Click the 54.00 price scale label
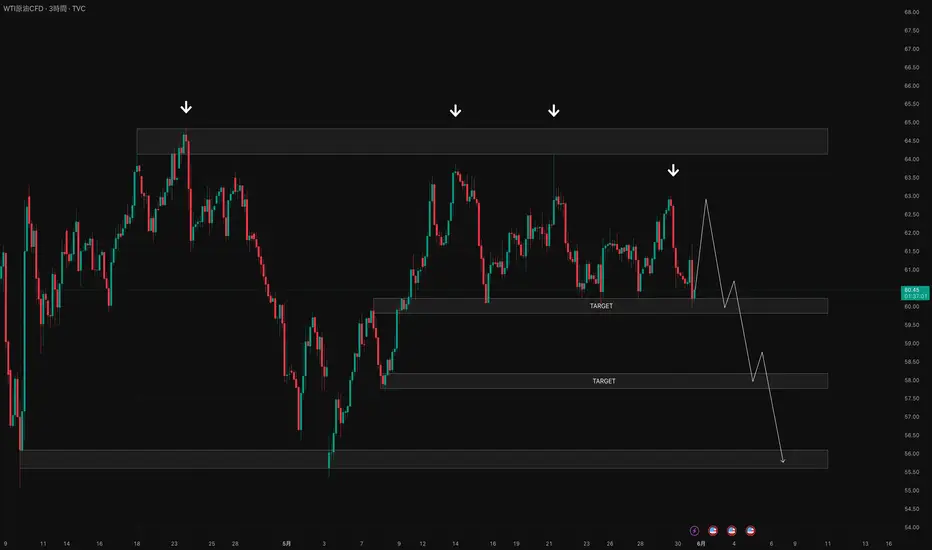Screen dimensions: 932x550 [911, 527]
